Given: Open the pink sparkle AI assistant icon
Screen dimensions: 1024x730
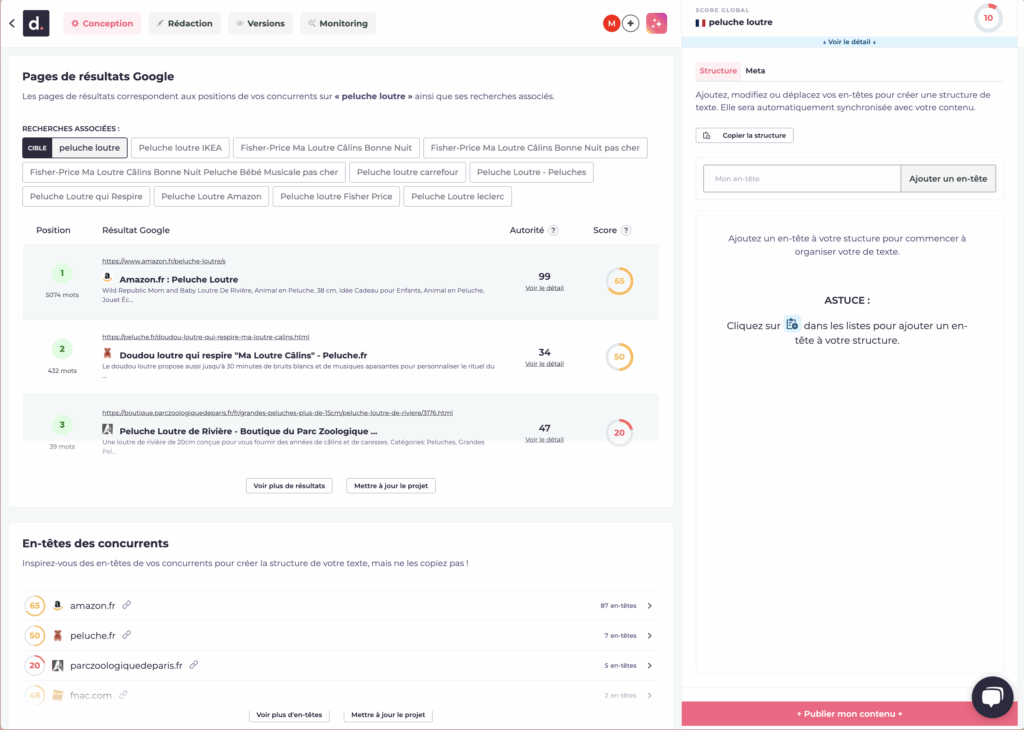Looking at the screenshot, I should [656, 24].
